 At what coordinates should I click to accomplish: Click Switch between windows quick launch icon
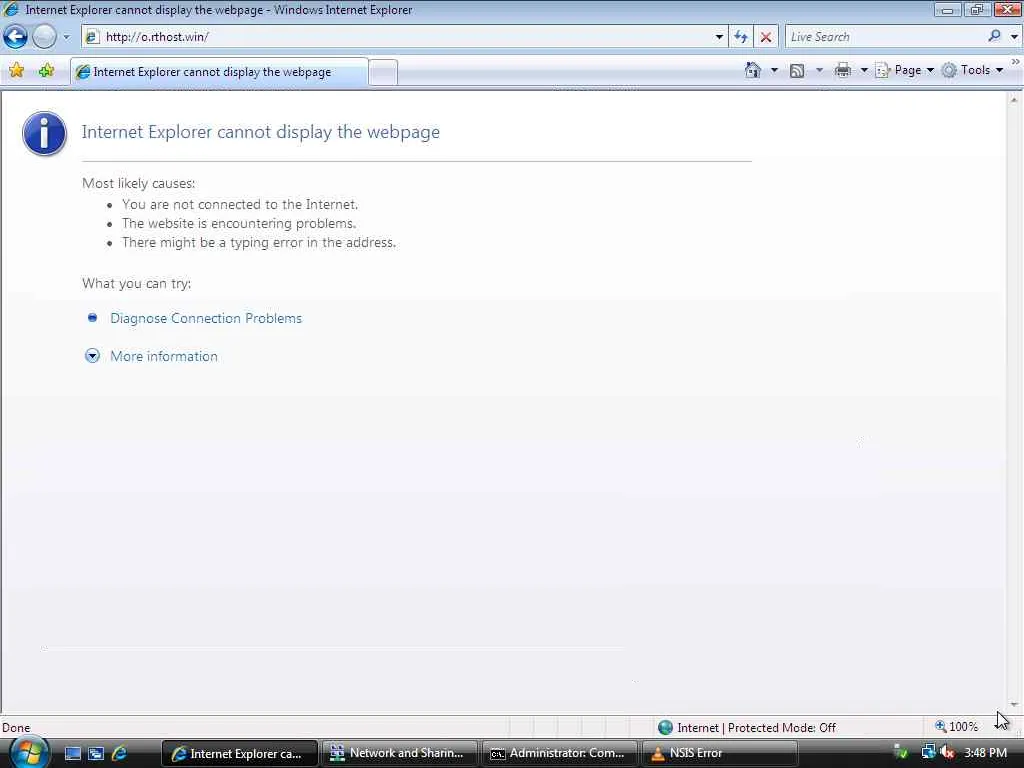(x=96, y=753)
